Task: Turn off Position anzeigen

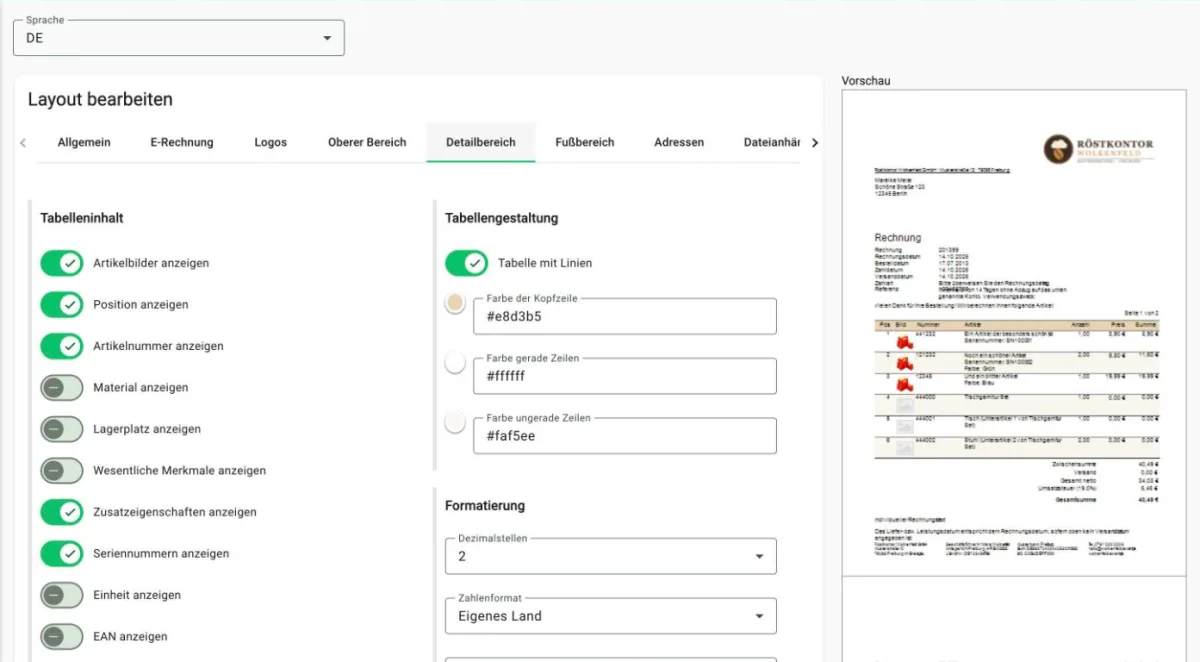Action: click(x=62, y=305)
